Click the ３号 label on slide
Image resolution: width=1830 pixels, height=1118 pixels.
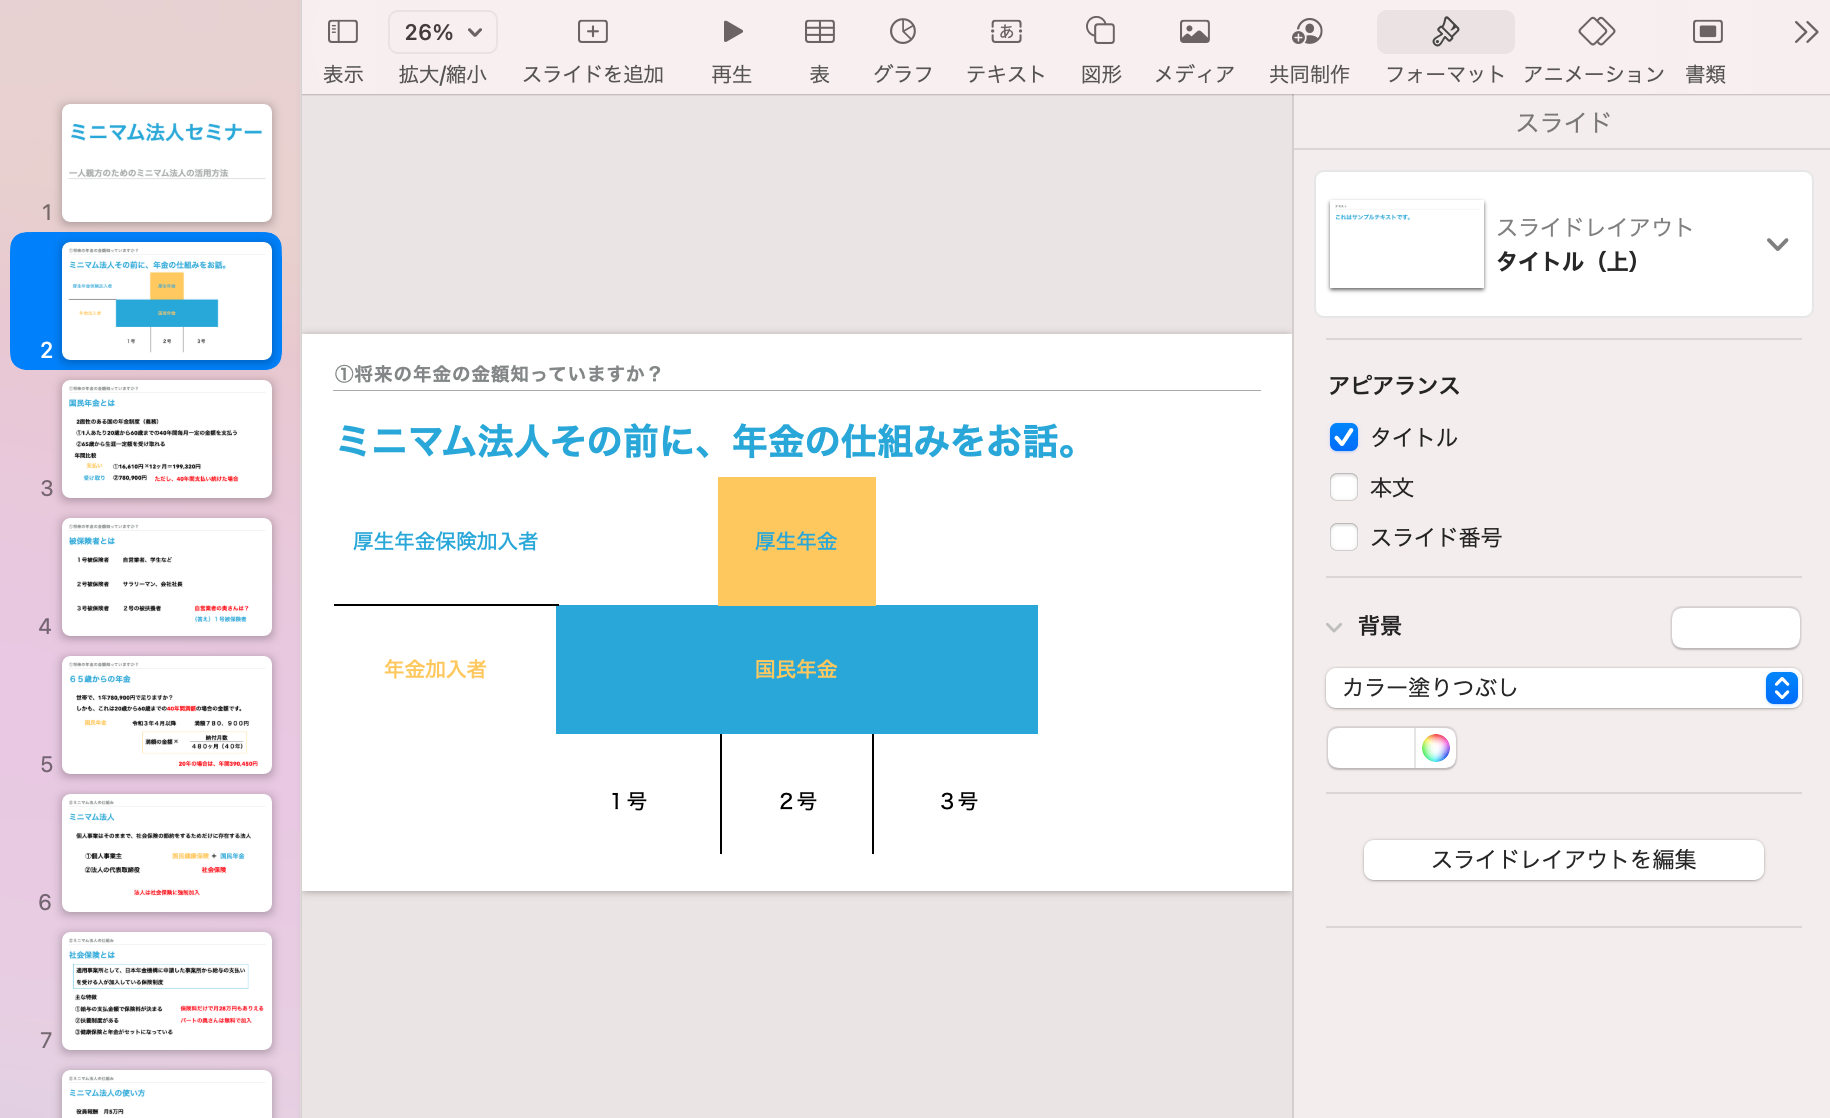(x=959, y=801)
